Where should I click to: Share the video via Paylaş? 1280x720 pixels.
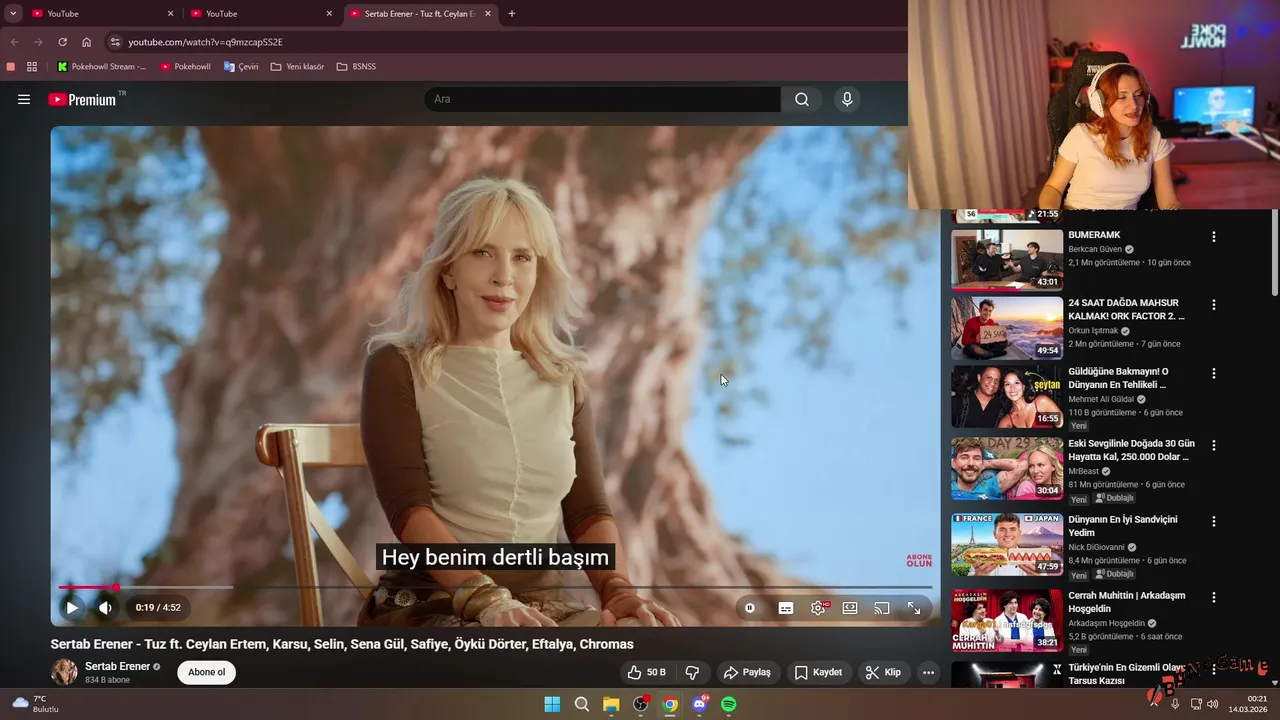coord(747,672)
